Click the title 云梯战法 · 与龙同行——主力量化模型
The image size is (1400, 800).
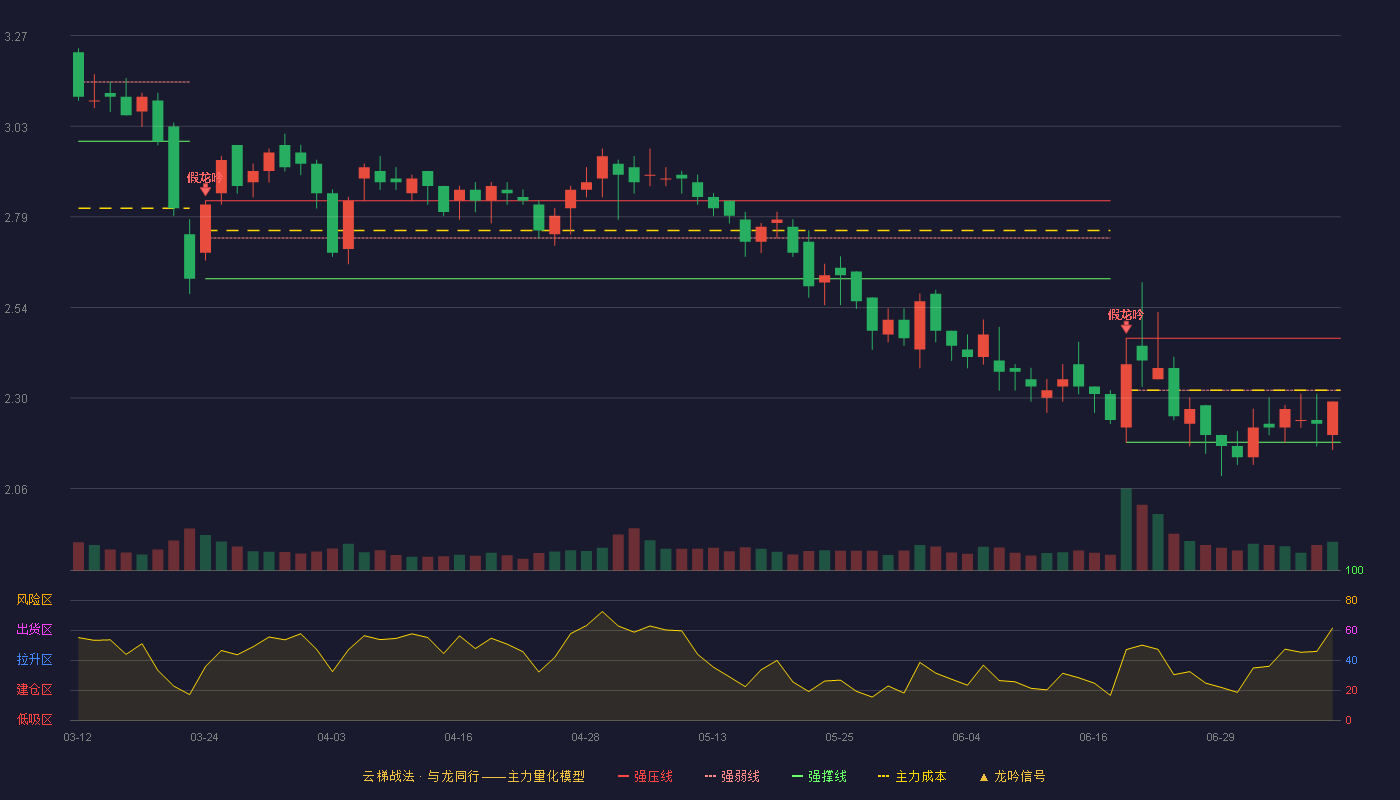pos(473,776)
